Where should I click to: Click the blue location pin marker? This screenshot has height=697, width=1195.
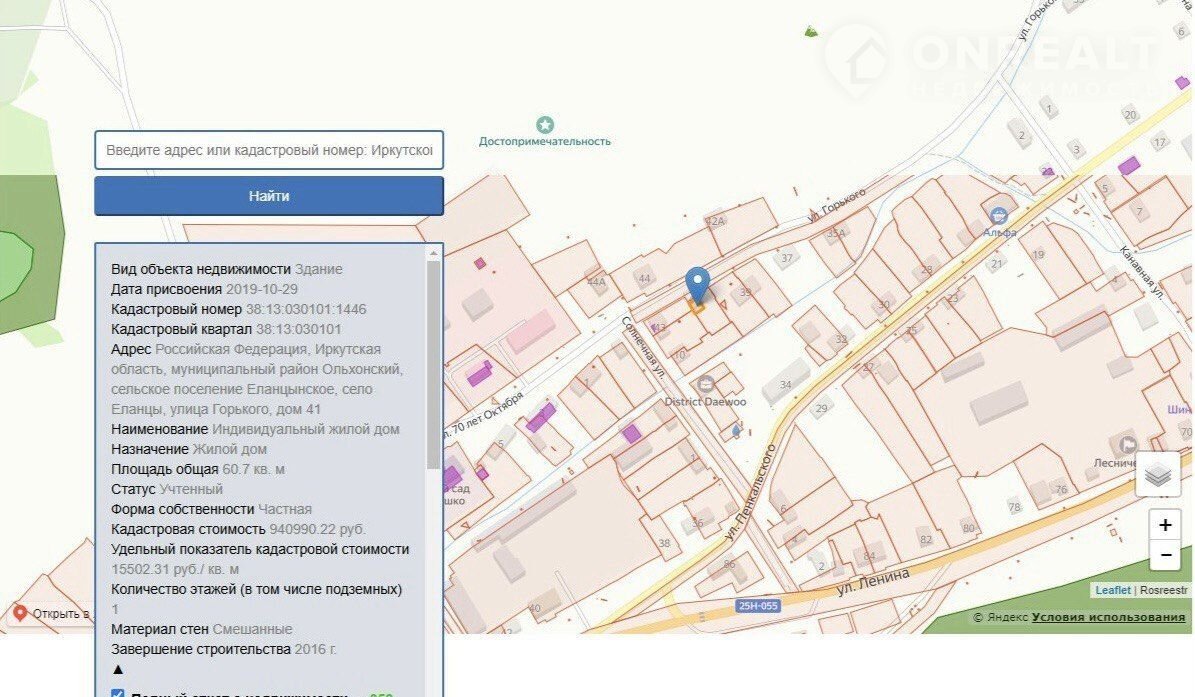click(x=699, y=284)
